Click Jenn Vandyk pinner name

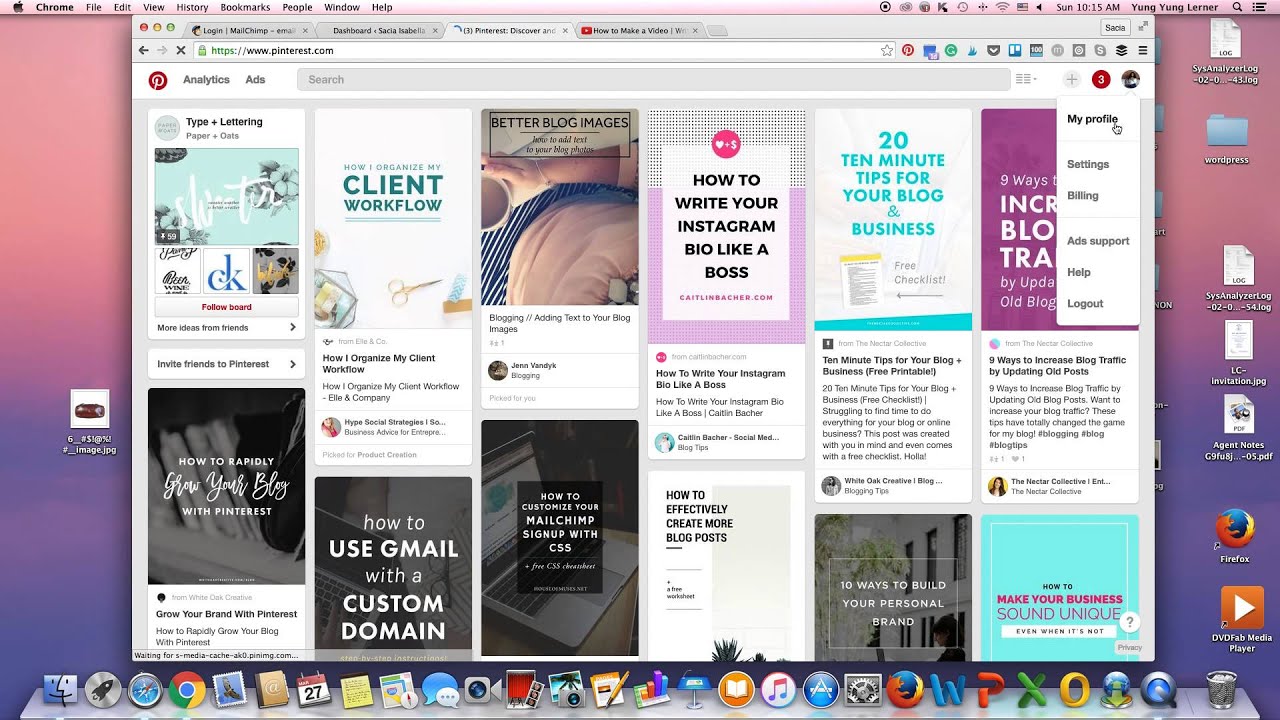click(533, 366)
